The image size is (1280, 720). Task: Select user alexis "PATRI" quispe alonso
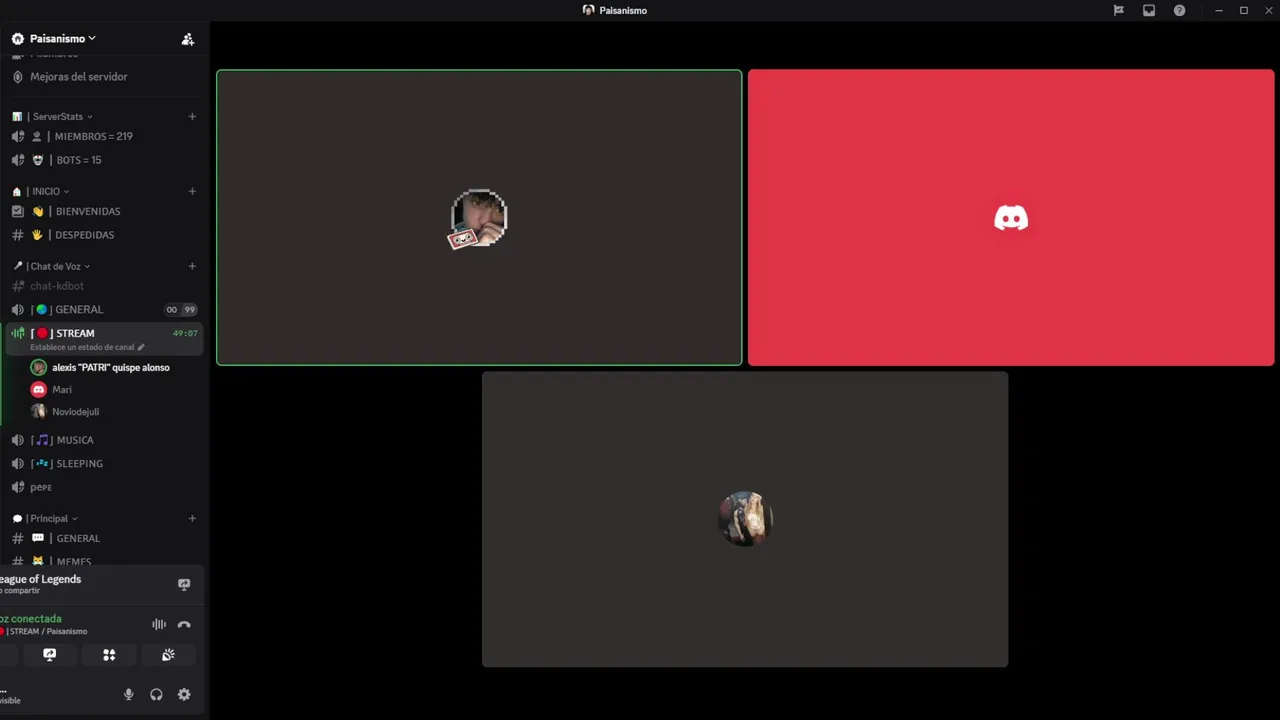(x=110, y=368)
